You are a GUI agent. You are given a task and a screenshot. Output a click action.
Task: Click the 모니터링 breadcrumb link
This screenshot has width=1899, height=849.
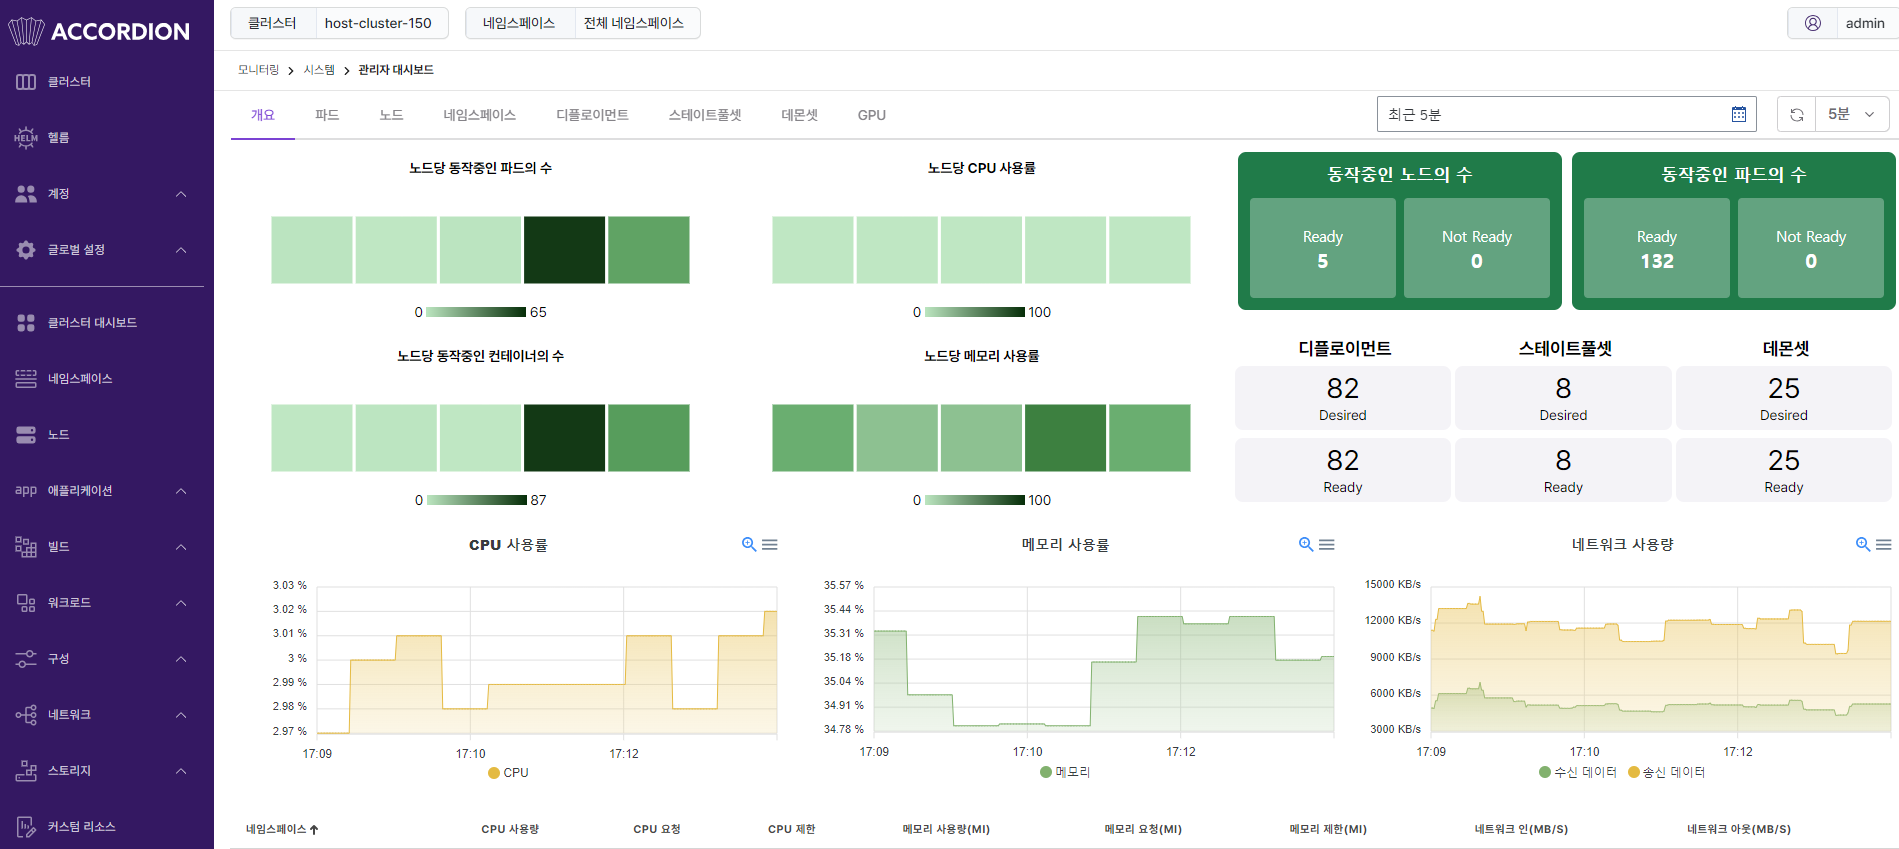pos(259,70)
